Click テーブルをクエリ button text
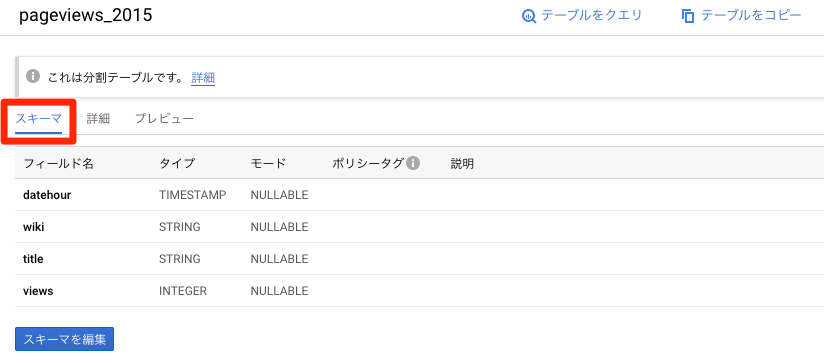Screen dimensions: 824x363 click(592, 15)
